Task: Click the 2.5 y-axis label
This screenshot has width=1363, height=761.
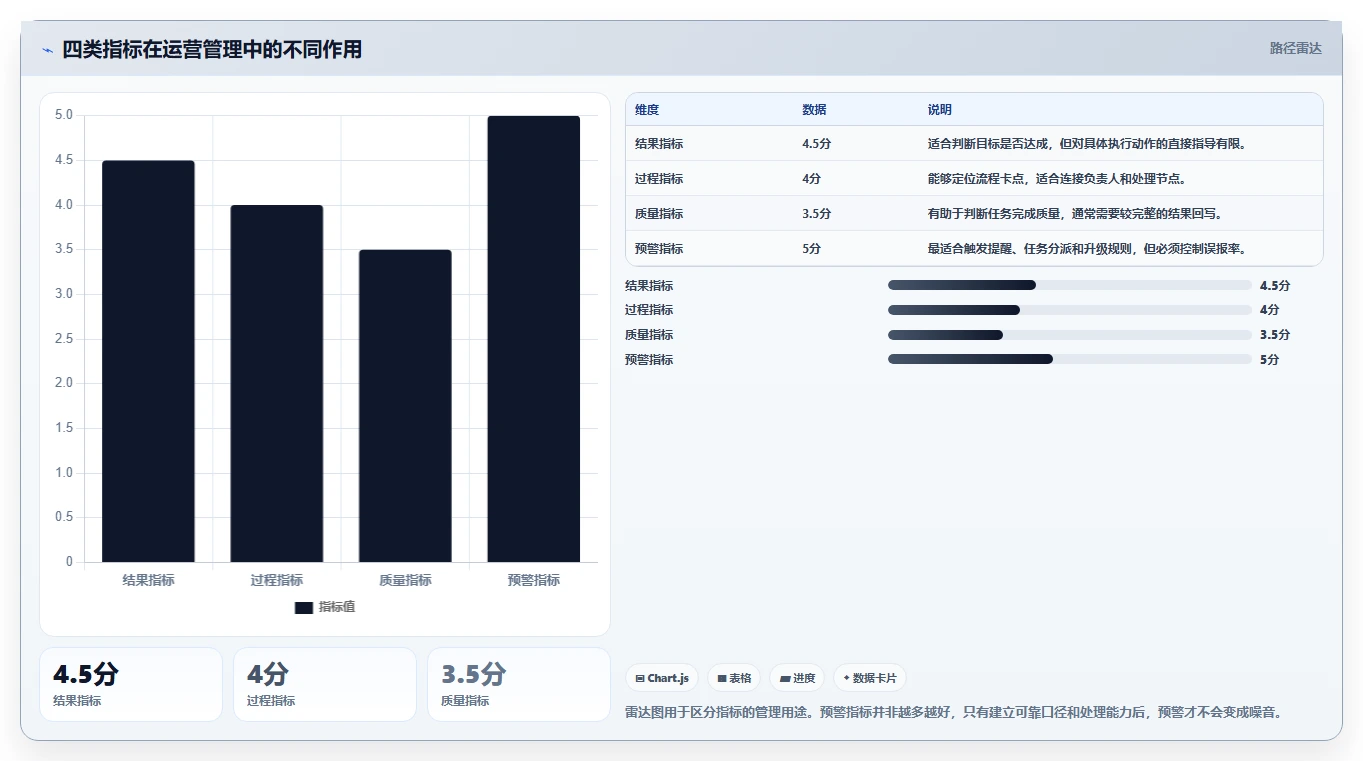Action: (x=64, y=339)
